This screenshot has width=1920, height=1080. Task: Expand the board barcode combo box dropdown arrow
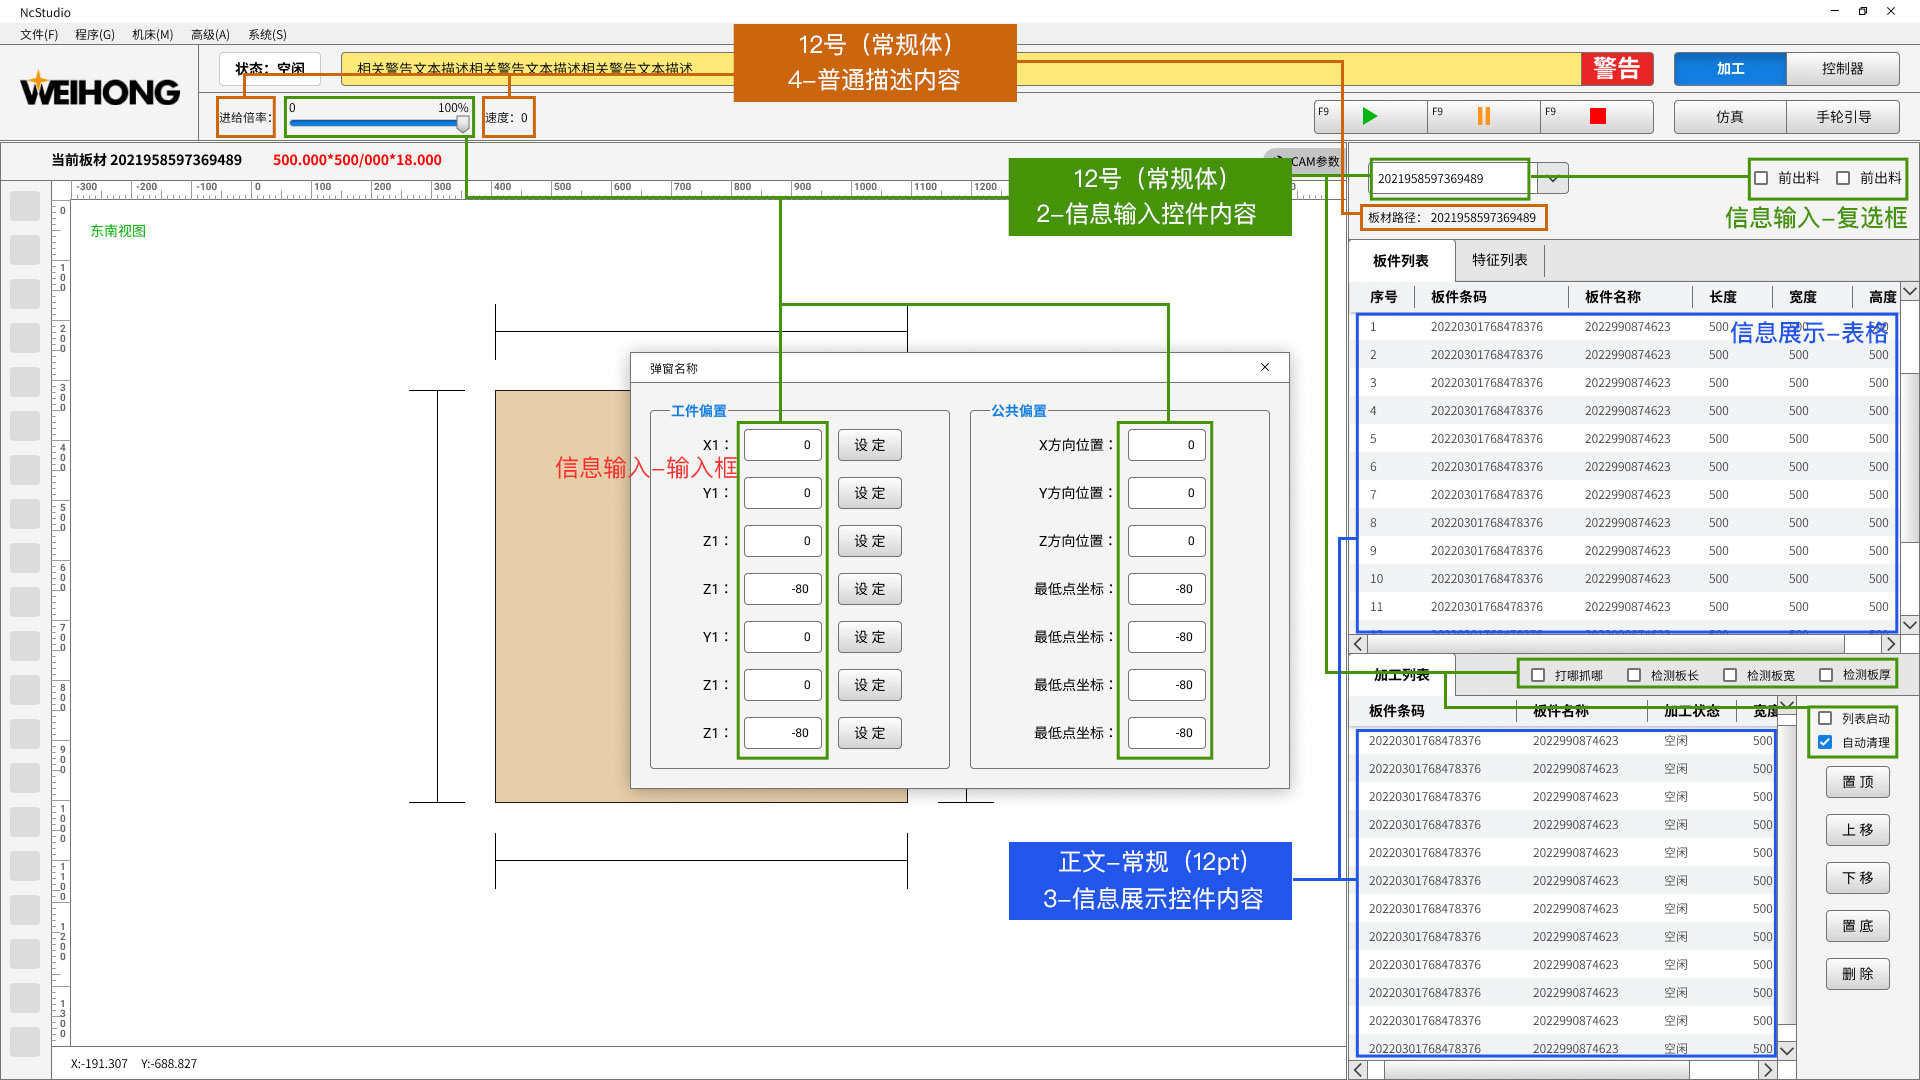(1553, 179)
